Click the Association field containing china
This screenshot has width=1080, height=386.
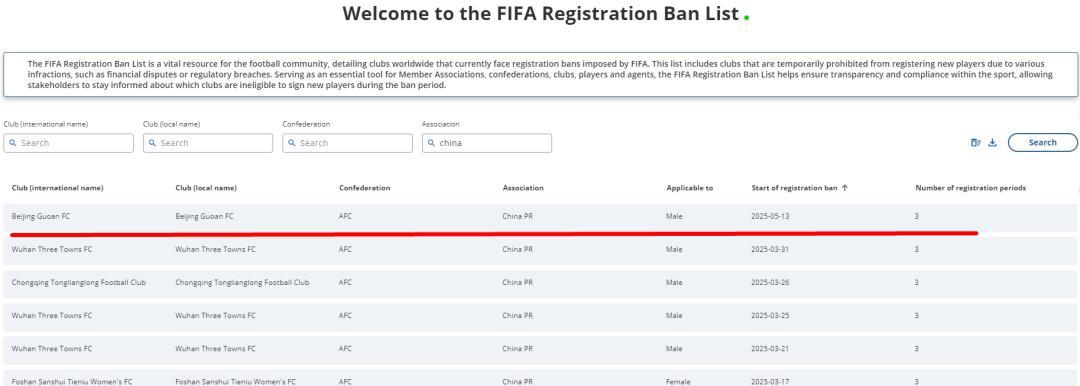487,143
